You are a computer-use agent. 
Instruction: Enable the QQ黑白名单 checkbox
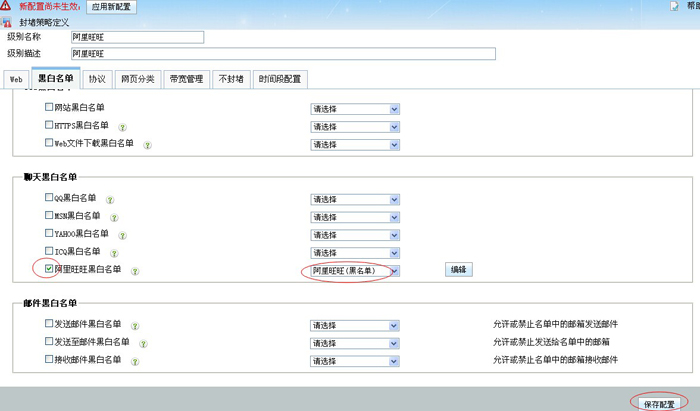pos(49,198)
